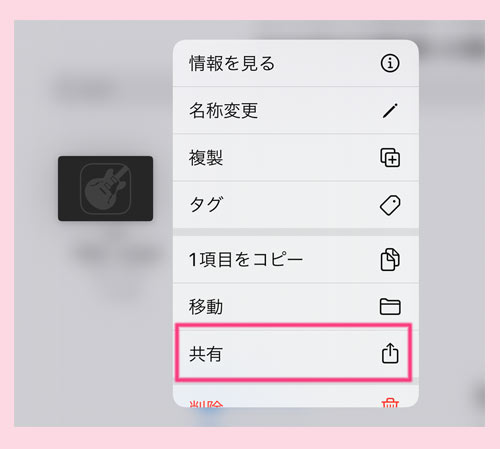
Task: Click the tag icon
Action: coord(390,205)
